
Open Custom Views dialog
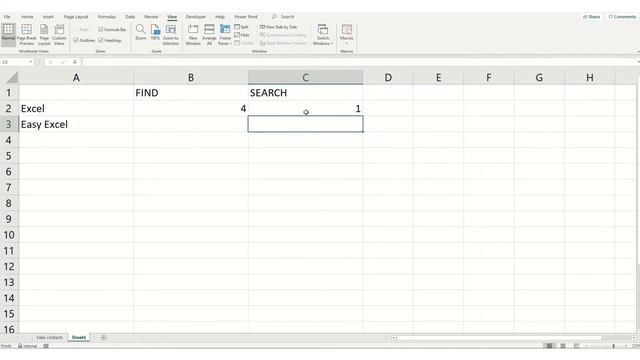[59, 34]
